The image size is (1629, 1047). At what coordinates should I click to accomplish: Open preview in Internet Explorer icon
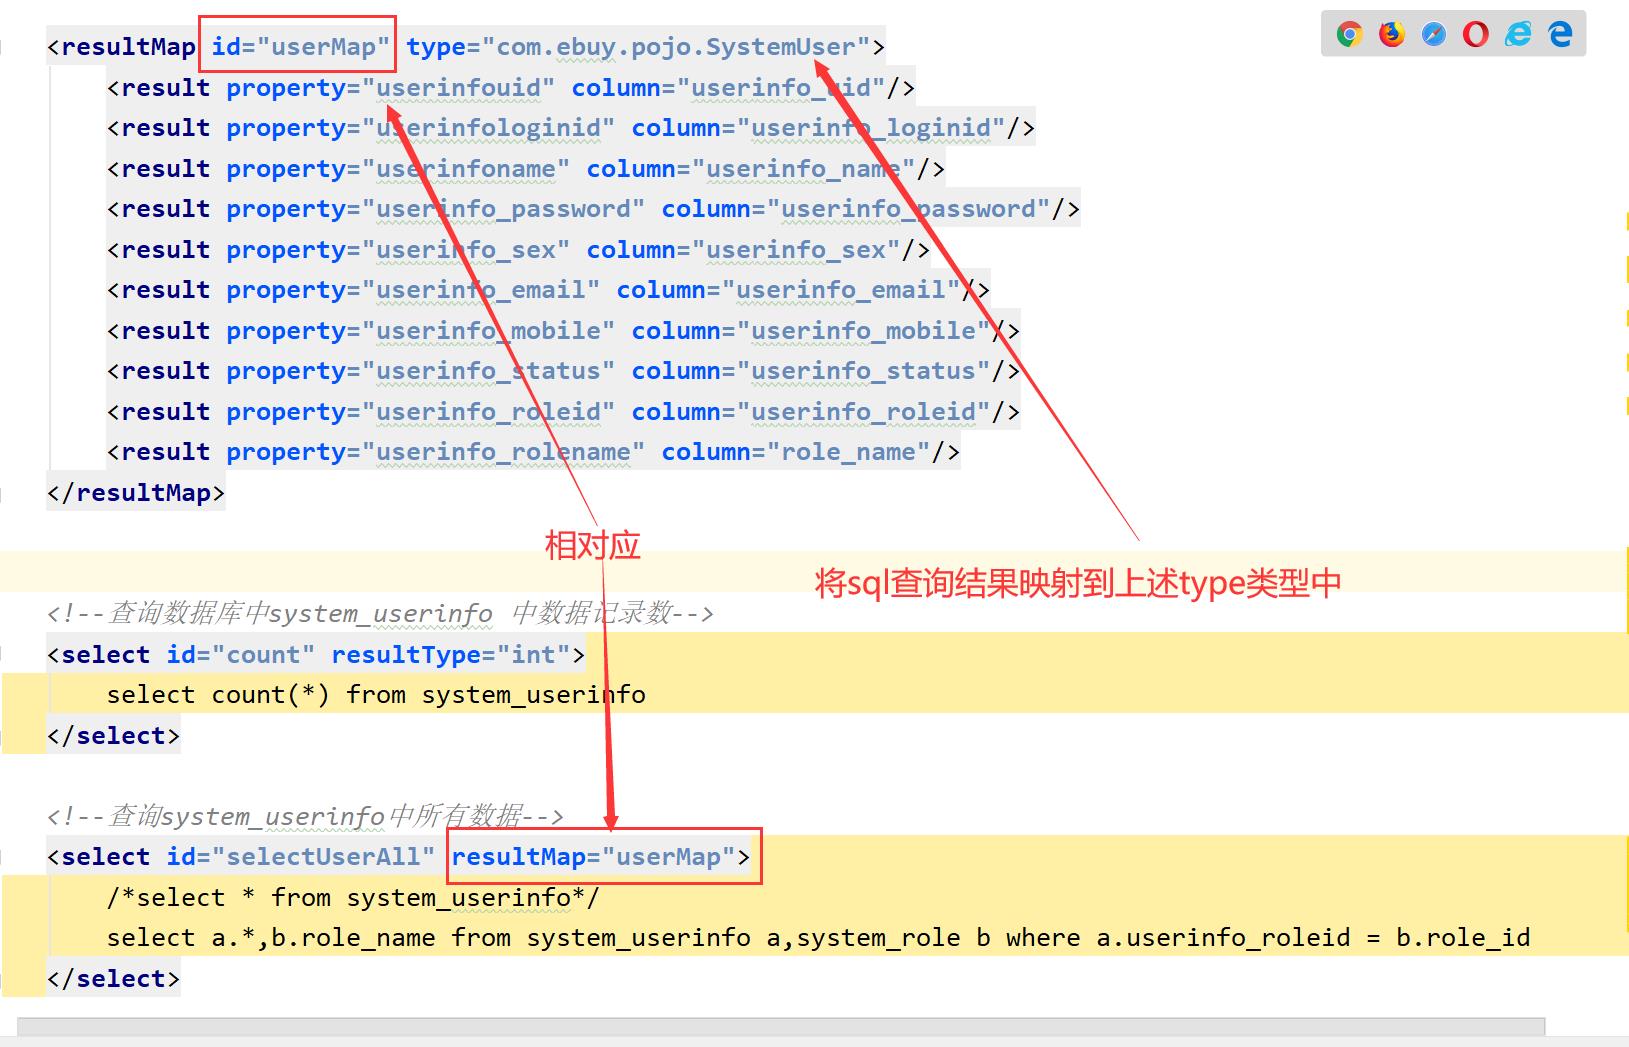click(x=1518, y=35)
